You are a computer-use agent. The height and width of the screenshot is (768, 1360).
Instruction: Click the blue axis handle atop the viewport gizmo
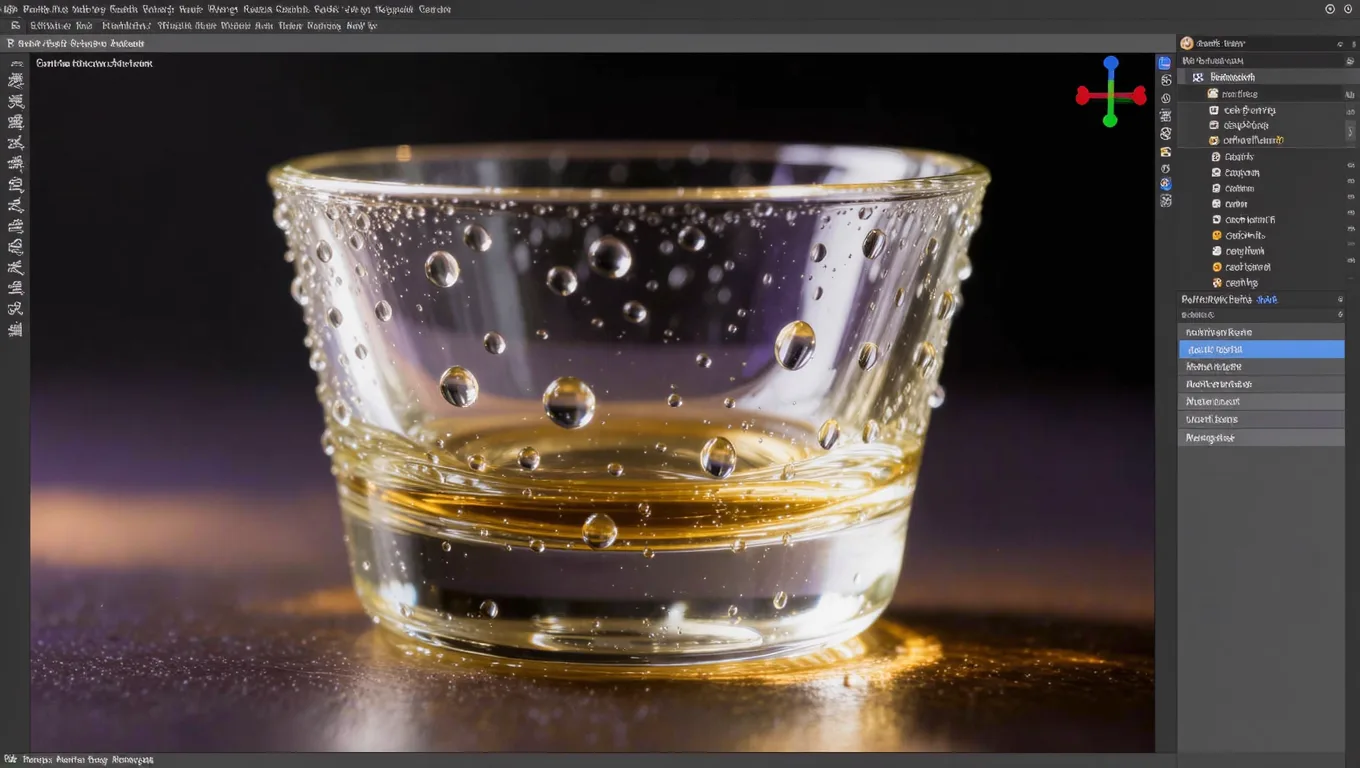(x=1110, y=63)
